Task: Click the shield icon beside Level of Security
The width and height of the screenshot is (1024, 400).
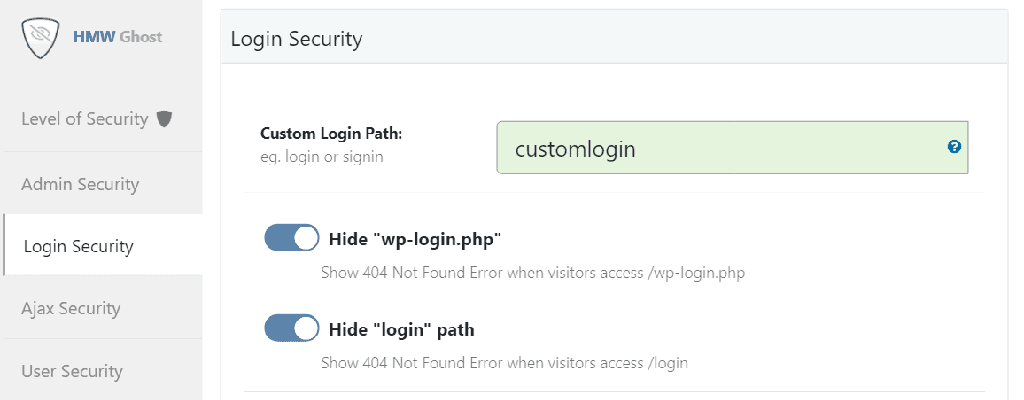Action: coord(165,119)
